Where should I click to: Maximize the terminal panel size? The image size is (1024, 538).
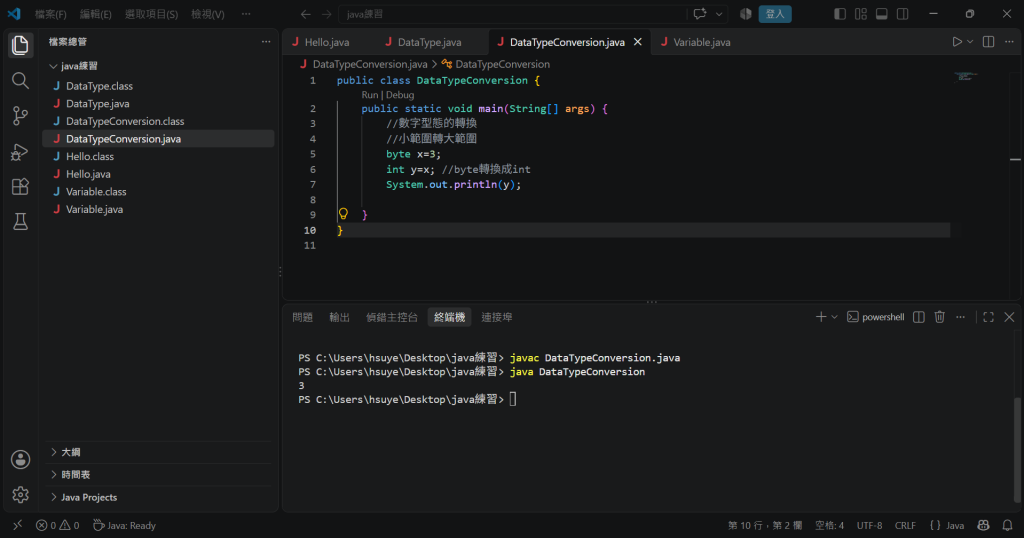989,317
